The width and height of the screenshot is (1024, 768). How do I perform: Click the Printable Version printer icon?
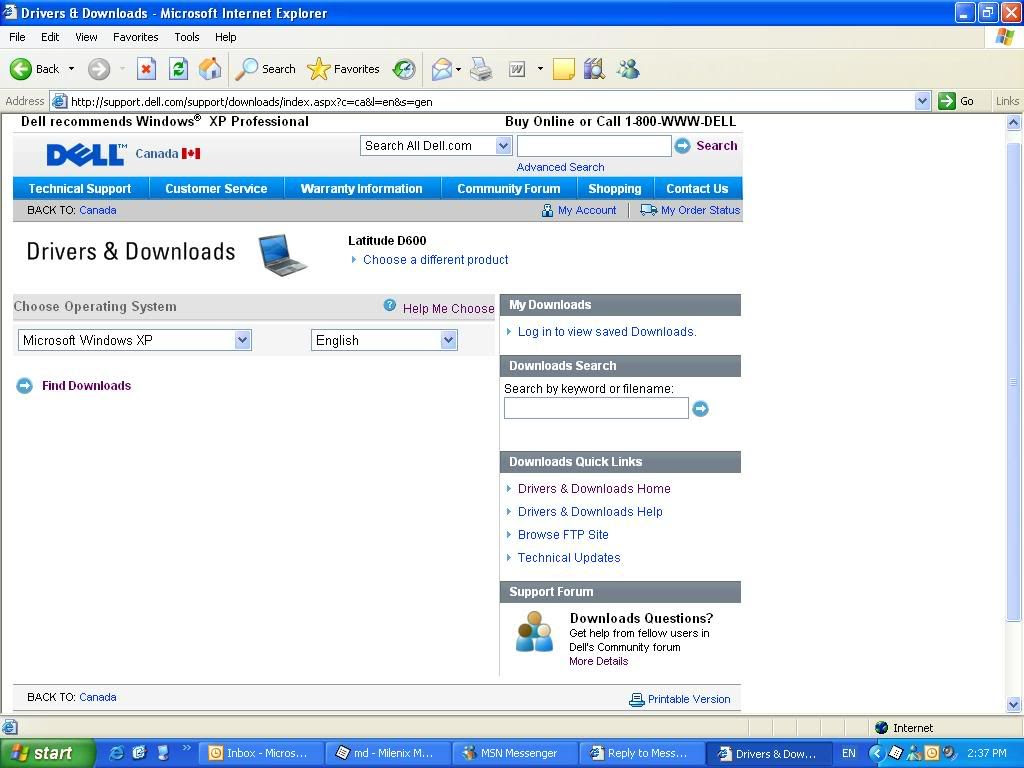coord(637,699)
